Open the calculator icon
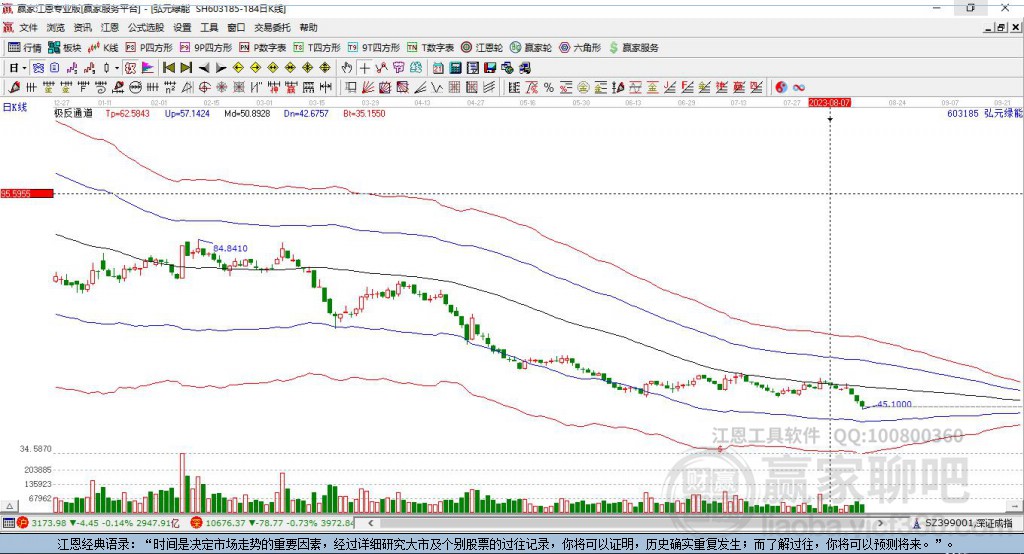Image resolution: width=1024 pixels, height=554 pixels. point(455,68)
